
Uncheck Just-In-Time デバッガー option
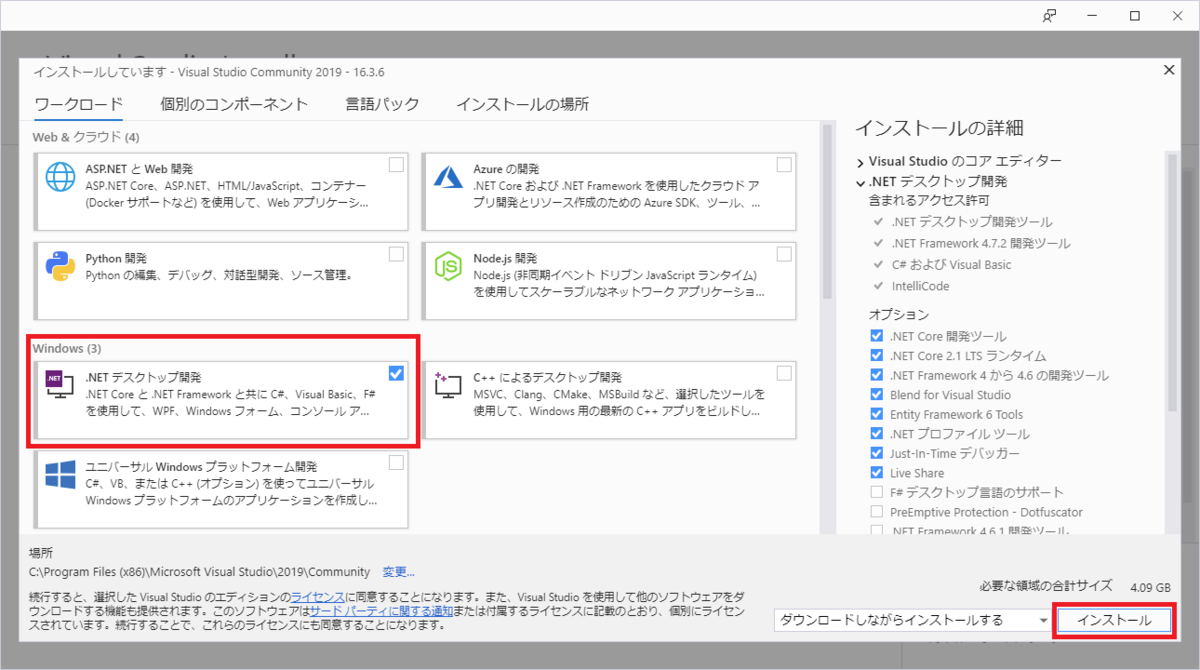pos(877,453)
